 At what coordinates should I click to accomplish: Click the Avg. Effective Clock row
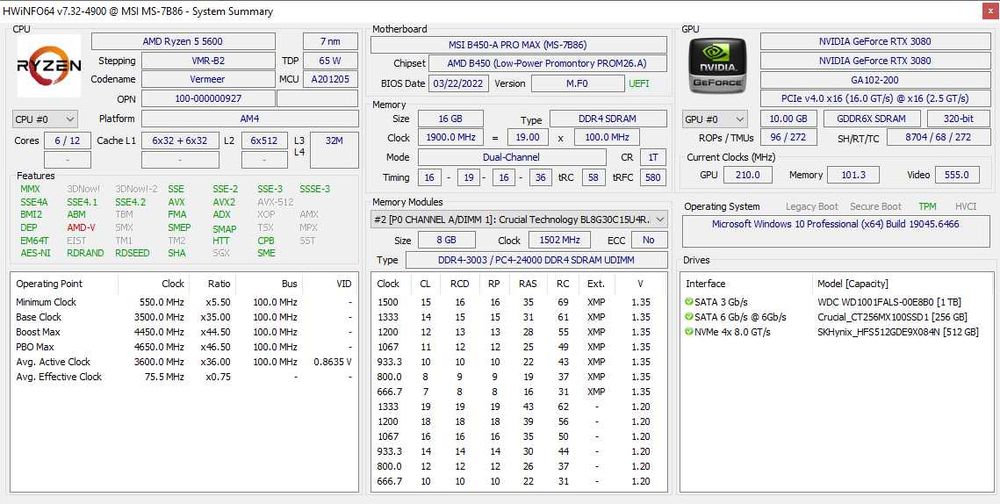(184, 376)
